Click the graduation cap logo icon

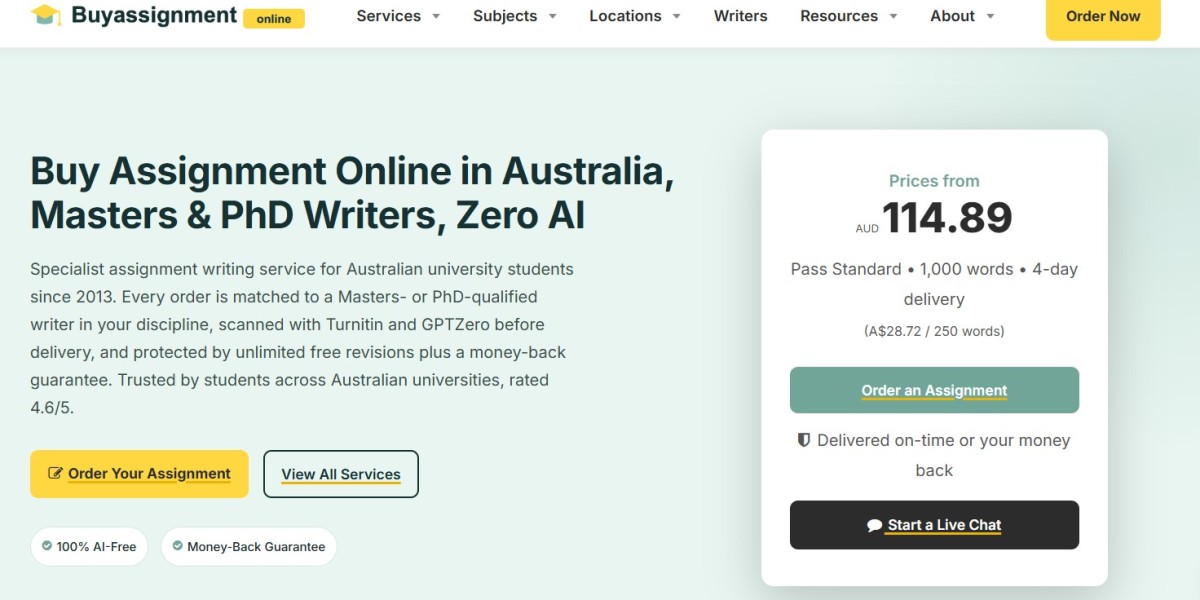pos(46,16)
